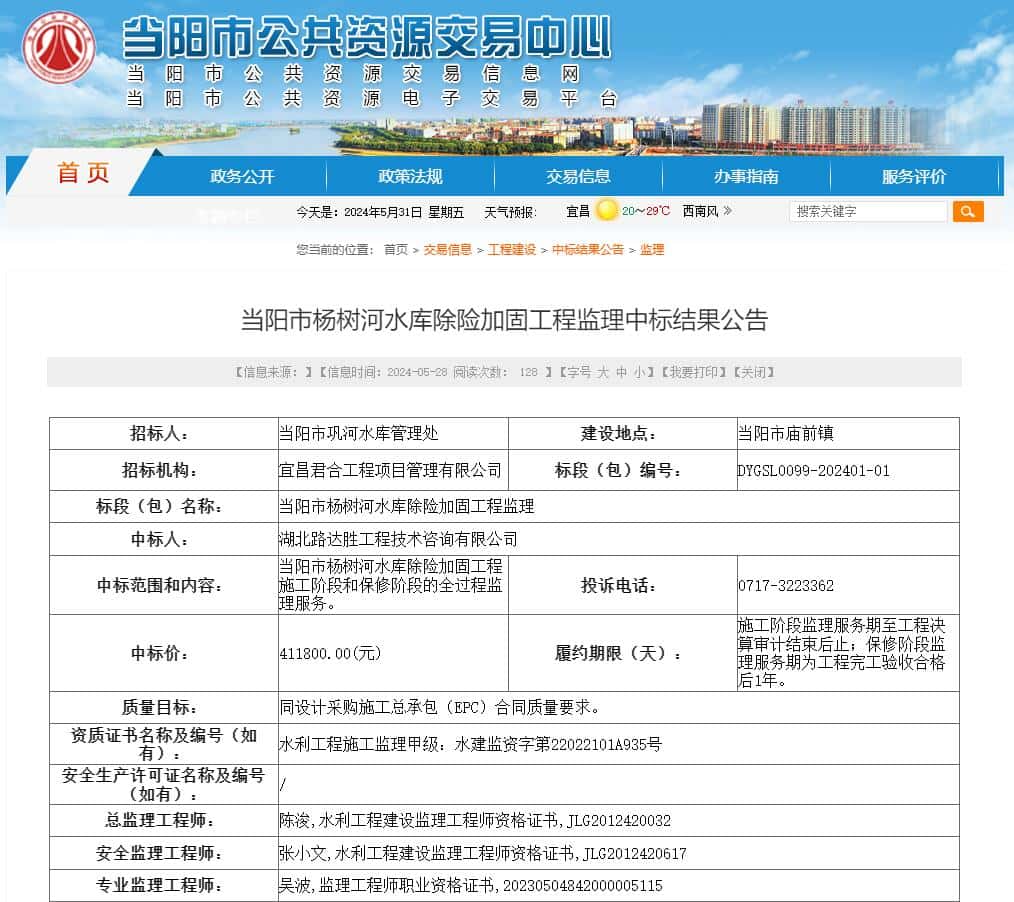Open the 政策法规 menu
This screenshot has width=1014, height=902.
coord(410,177)
